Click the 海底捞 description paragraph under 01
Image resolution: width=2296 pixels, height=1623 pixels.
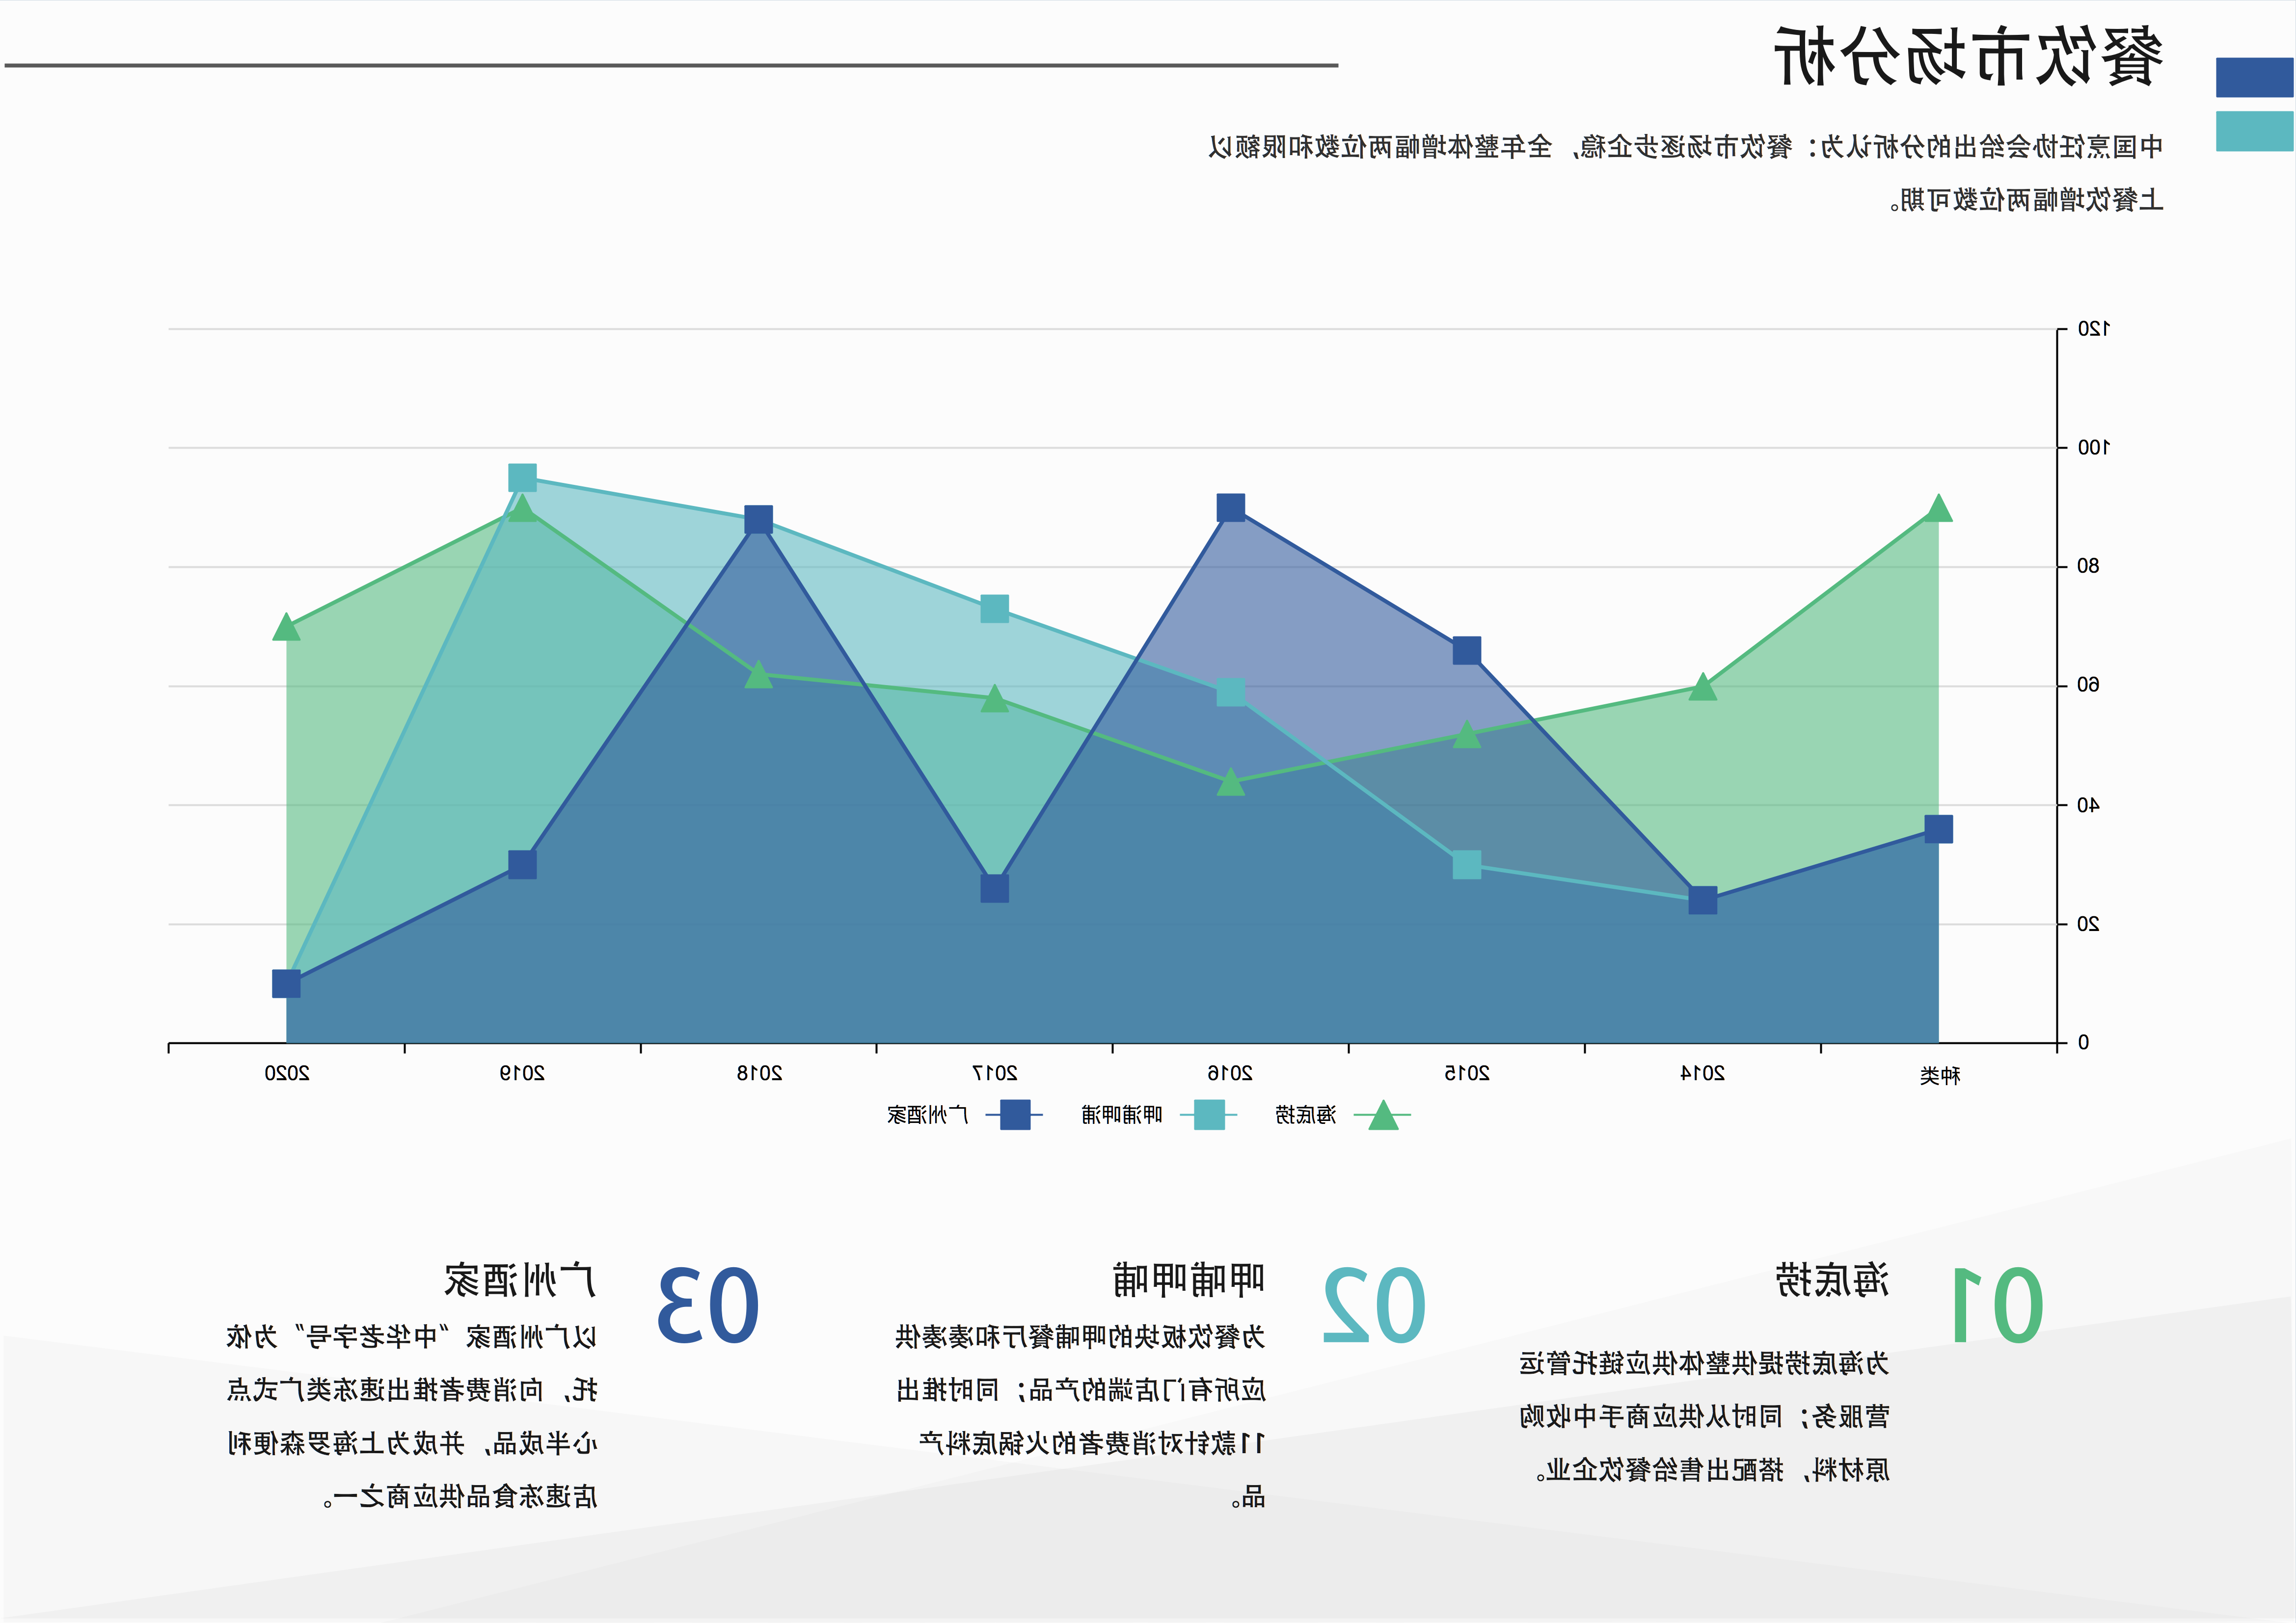click(1704, 1417)
